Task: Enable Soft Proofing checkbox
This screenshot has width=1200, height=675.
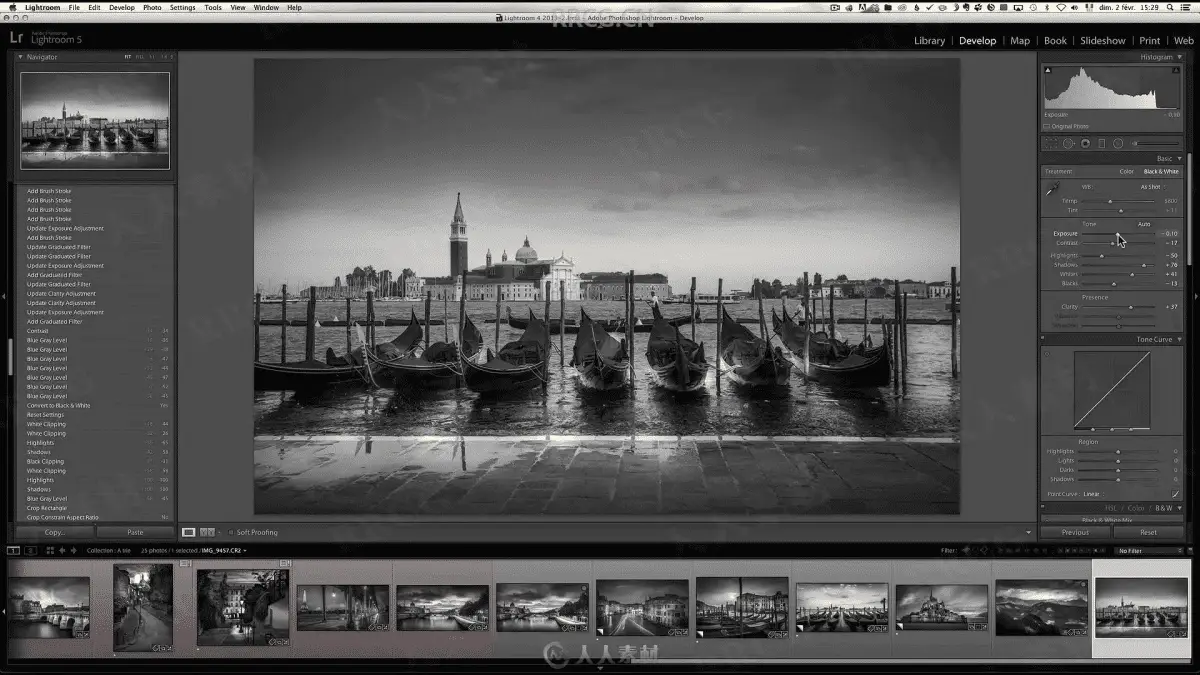Action: (231, 532)
